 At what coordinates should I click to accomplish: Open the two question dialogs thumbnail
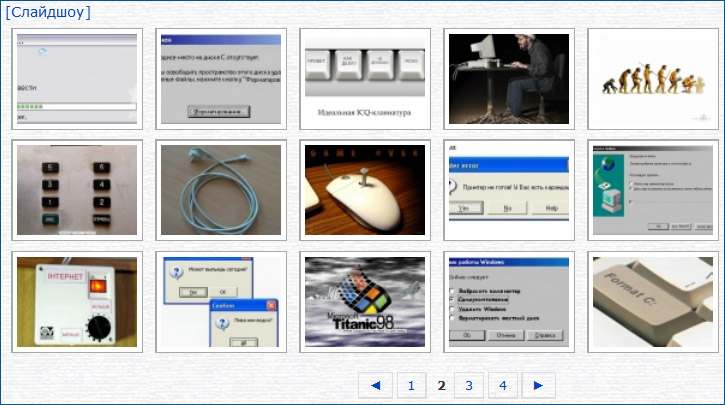[221, 302]
